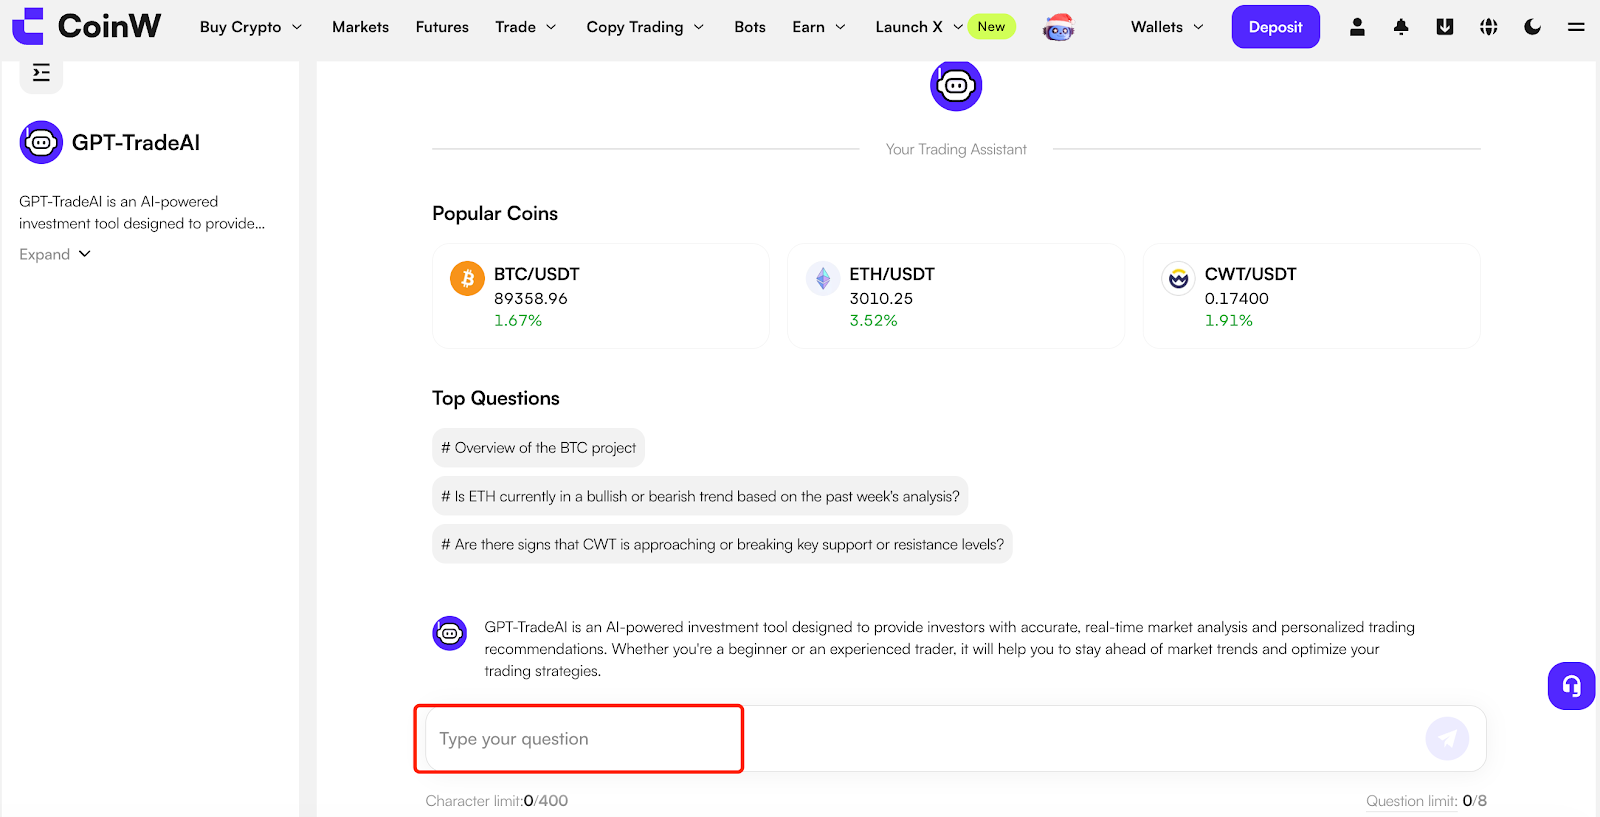
Task: Collapse the sidebar panel icon
Action: tap(41, 73)
